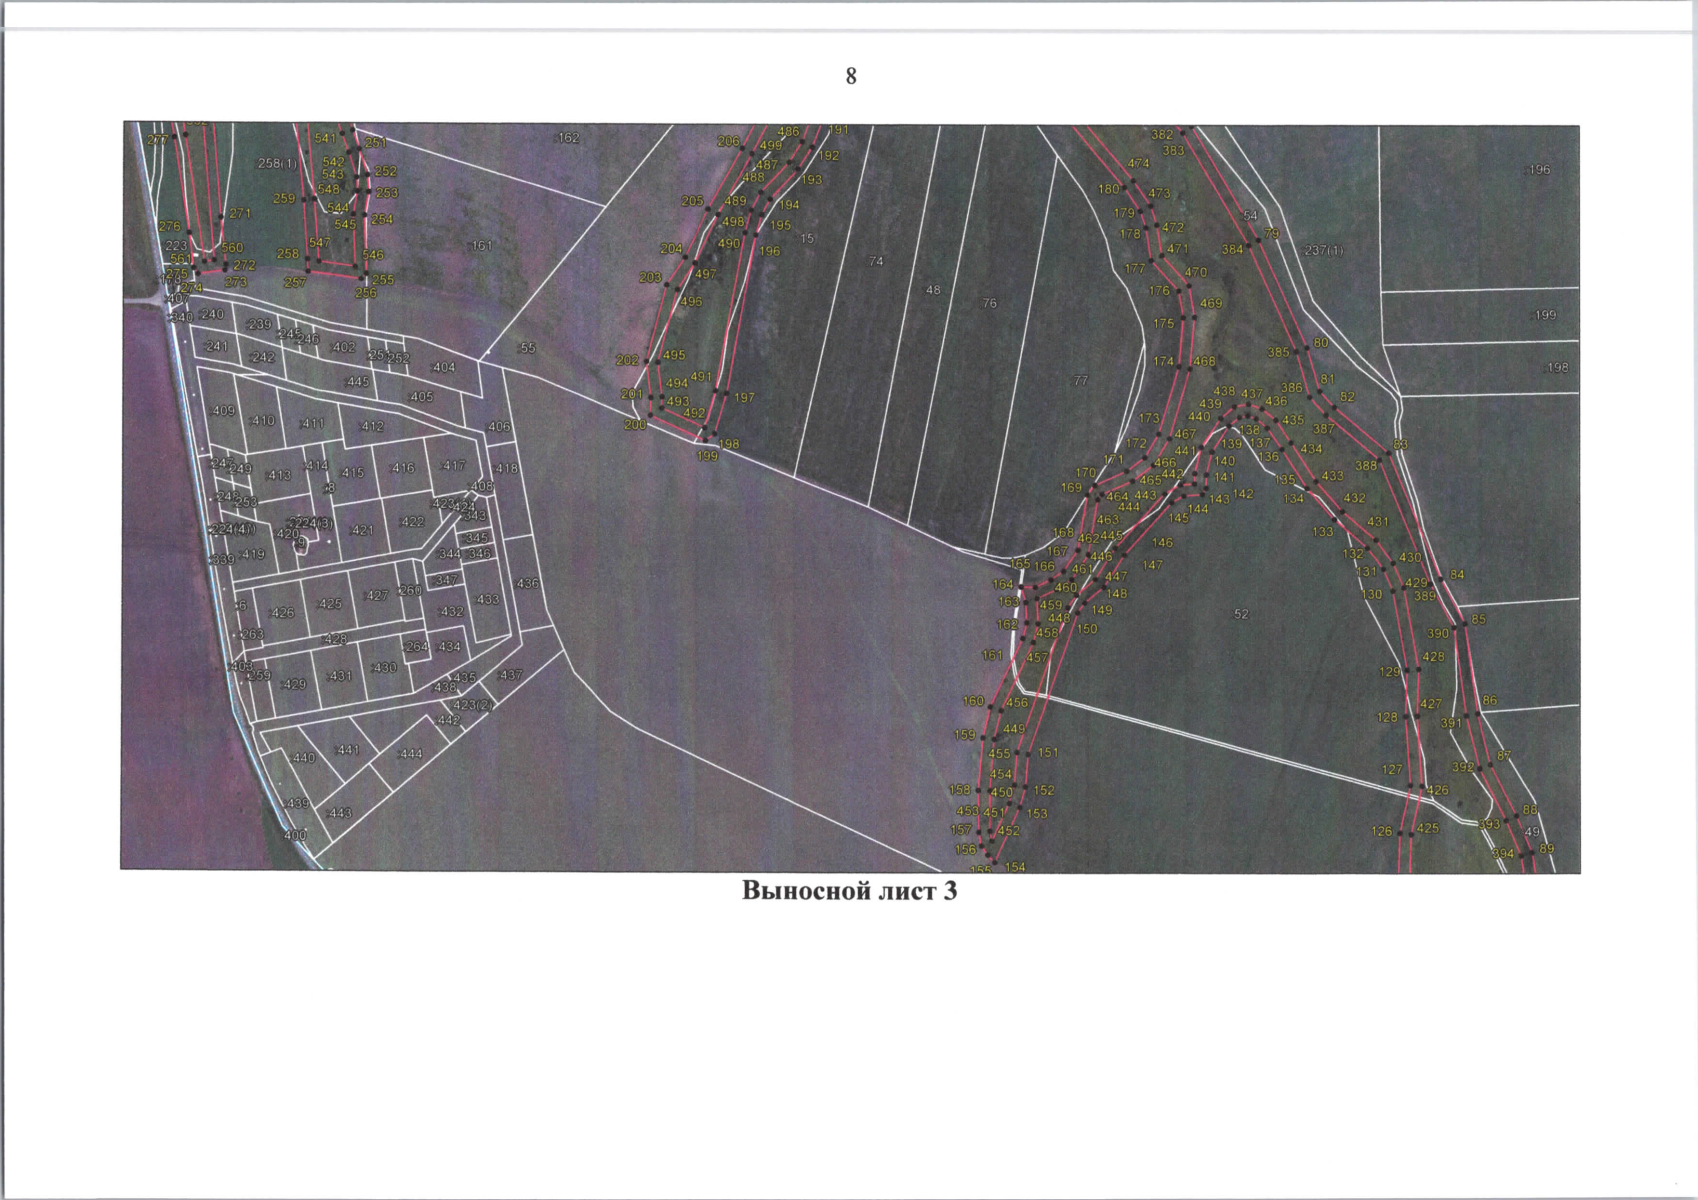Select plot label 404

[443, 367]
